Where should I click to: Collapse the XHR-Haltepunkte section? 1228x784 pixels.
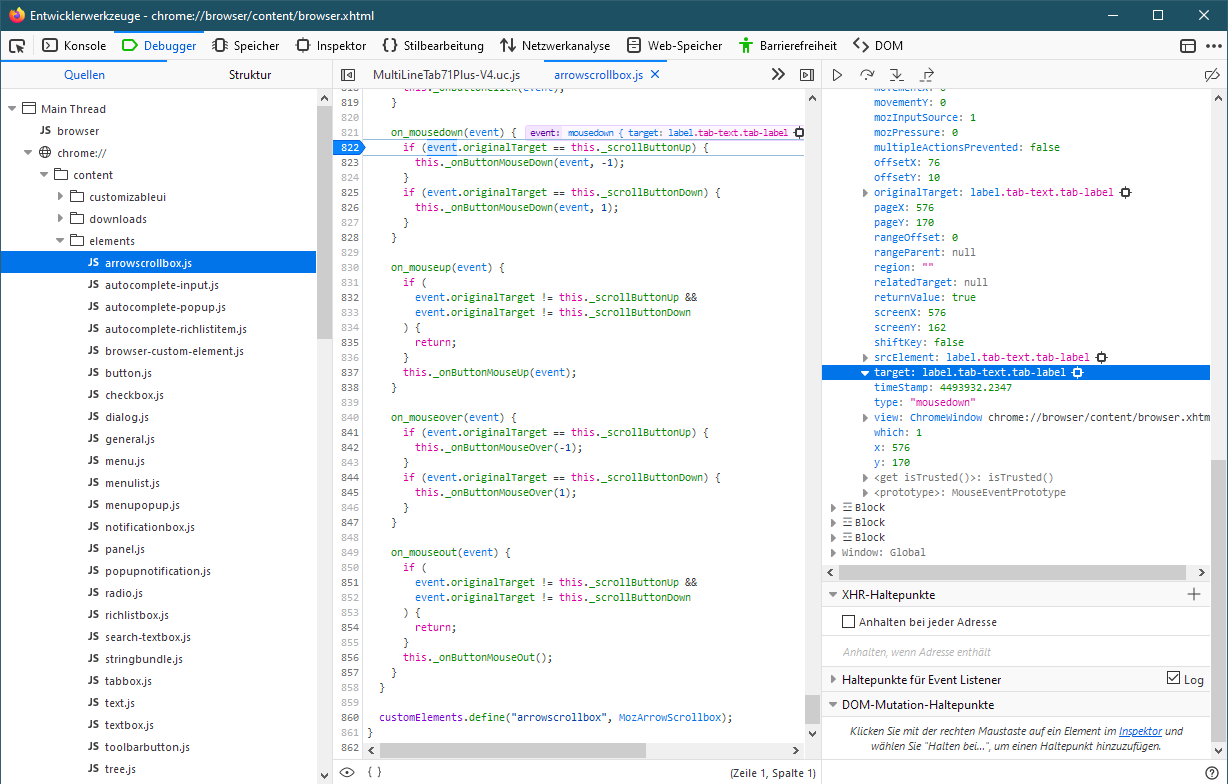(x=832, y=594)
